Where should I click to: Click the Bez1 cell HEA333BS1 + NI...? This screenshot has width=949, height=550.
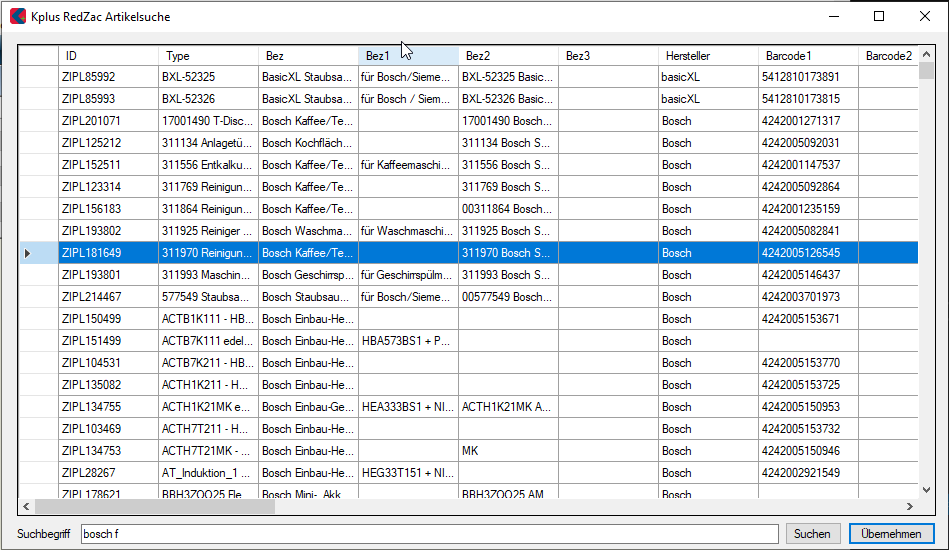tap(409, 407)
